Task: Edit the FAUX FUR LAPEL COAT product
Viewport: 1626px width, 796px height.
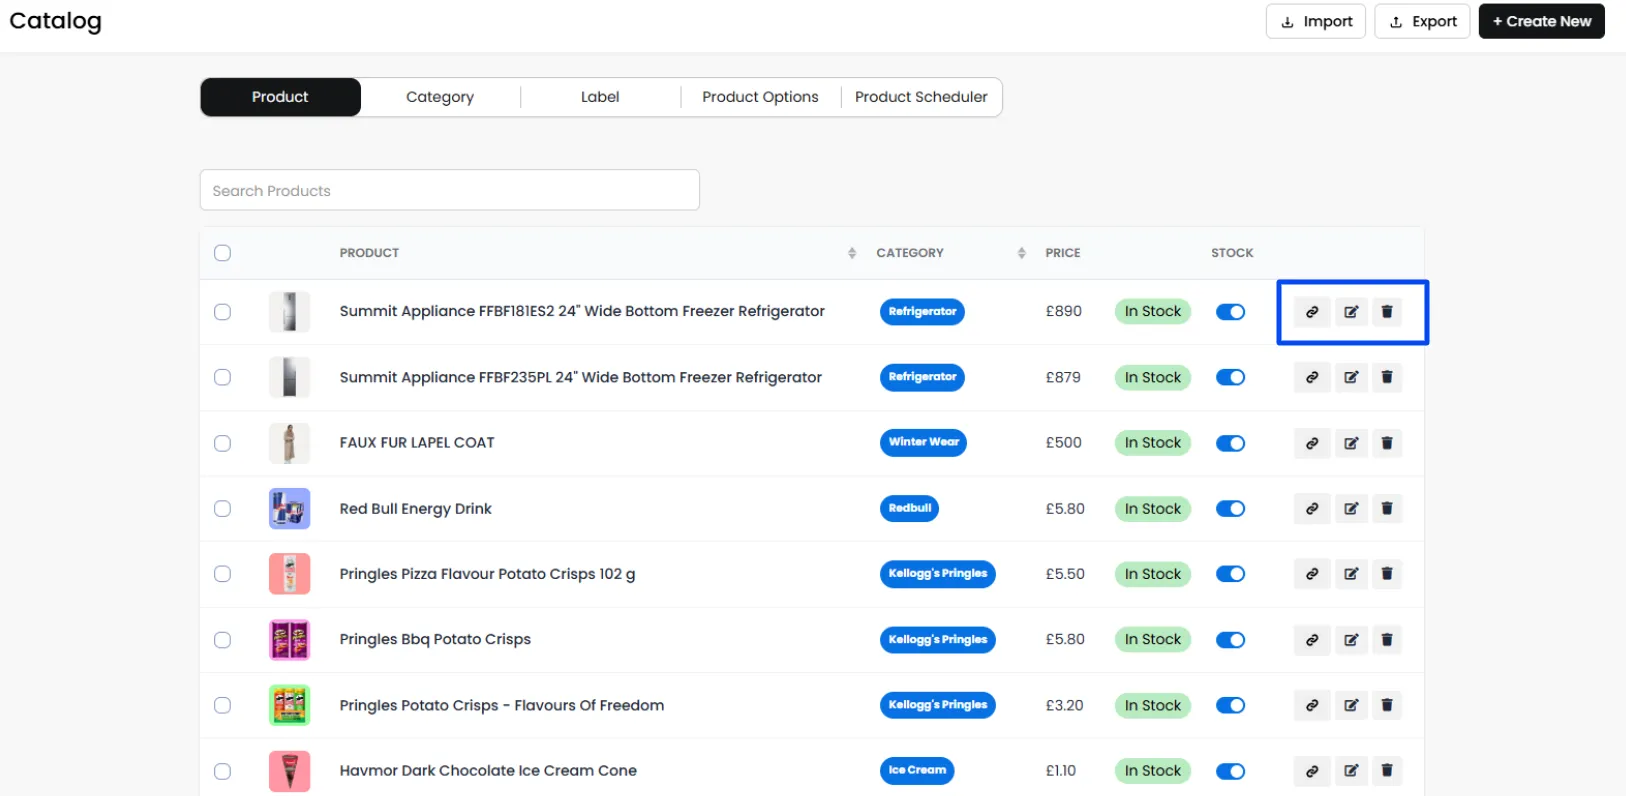Action: coord(1351,443)
